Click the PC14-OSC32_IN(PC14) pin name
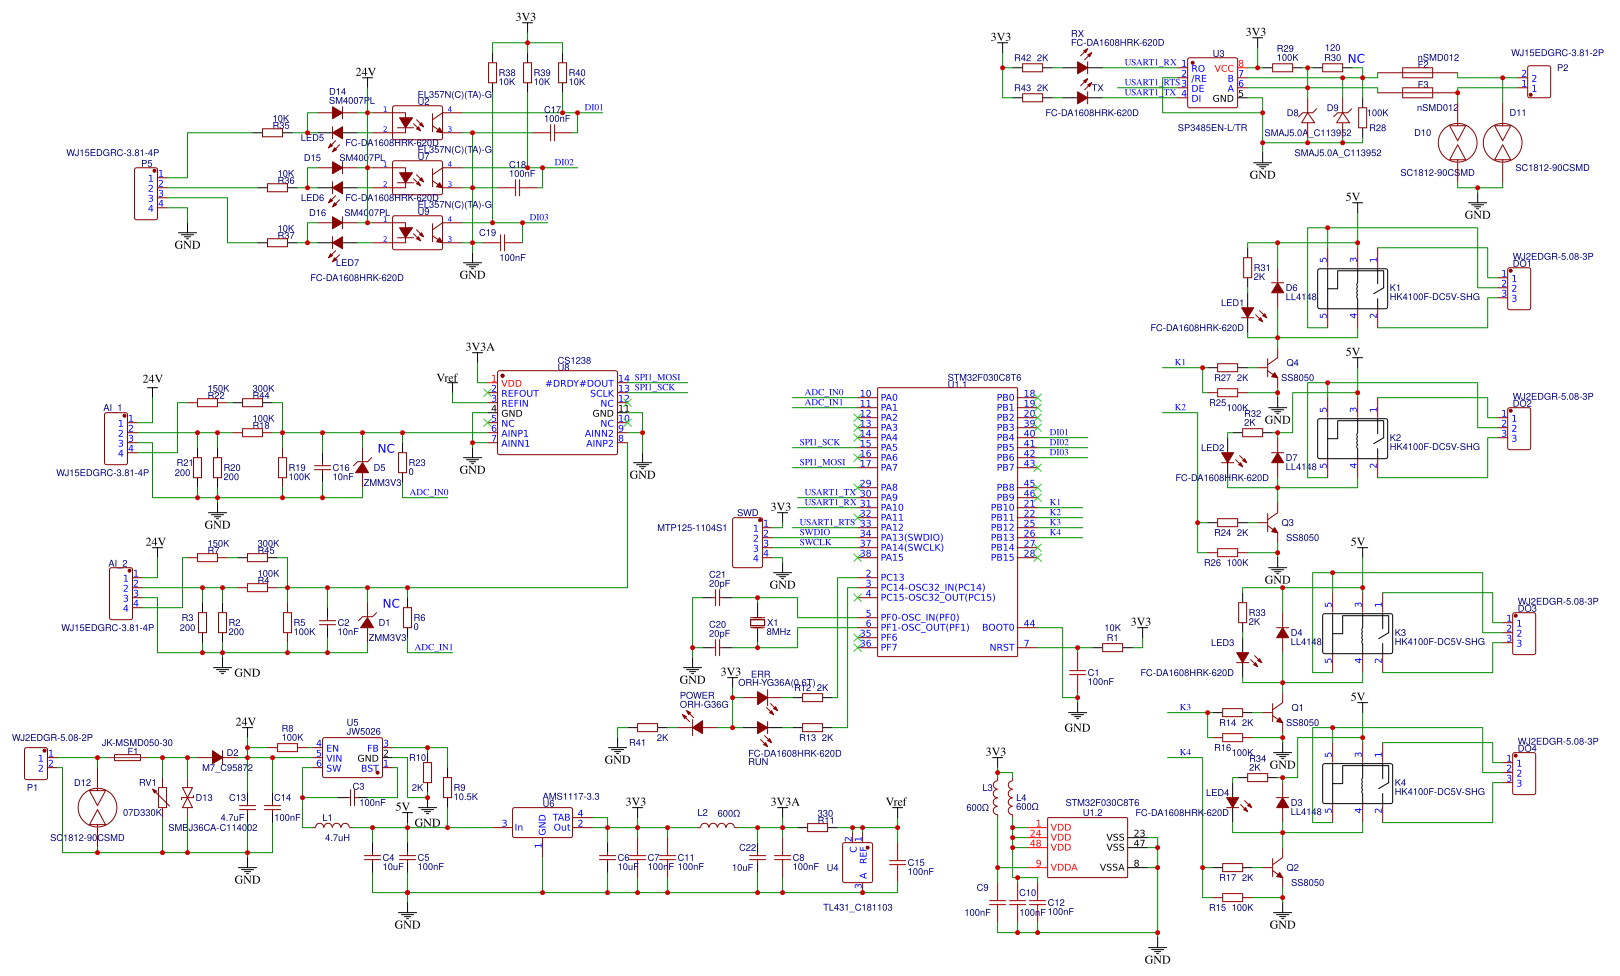The width and height of the screenshot is (1620, 976). tap(933, 588)
